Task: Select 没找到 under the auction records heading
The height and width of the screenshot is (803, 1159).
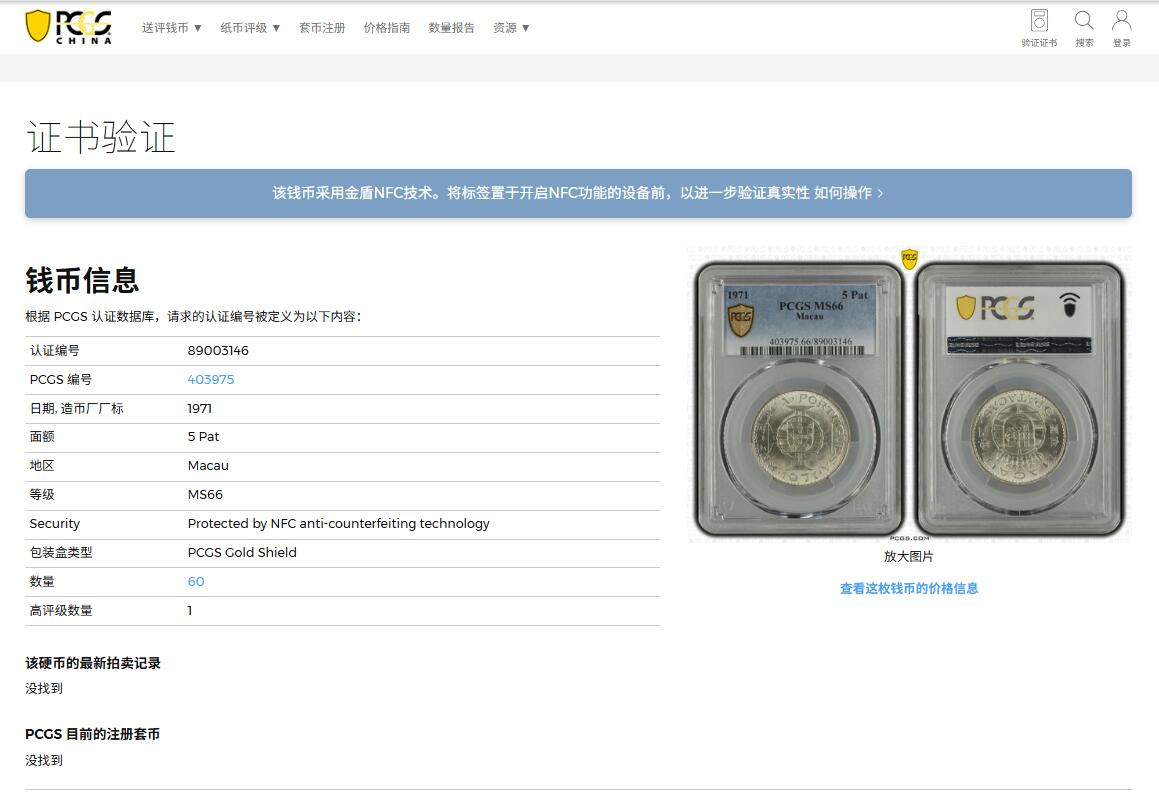Action: pos(44,688)
